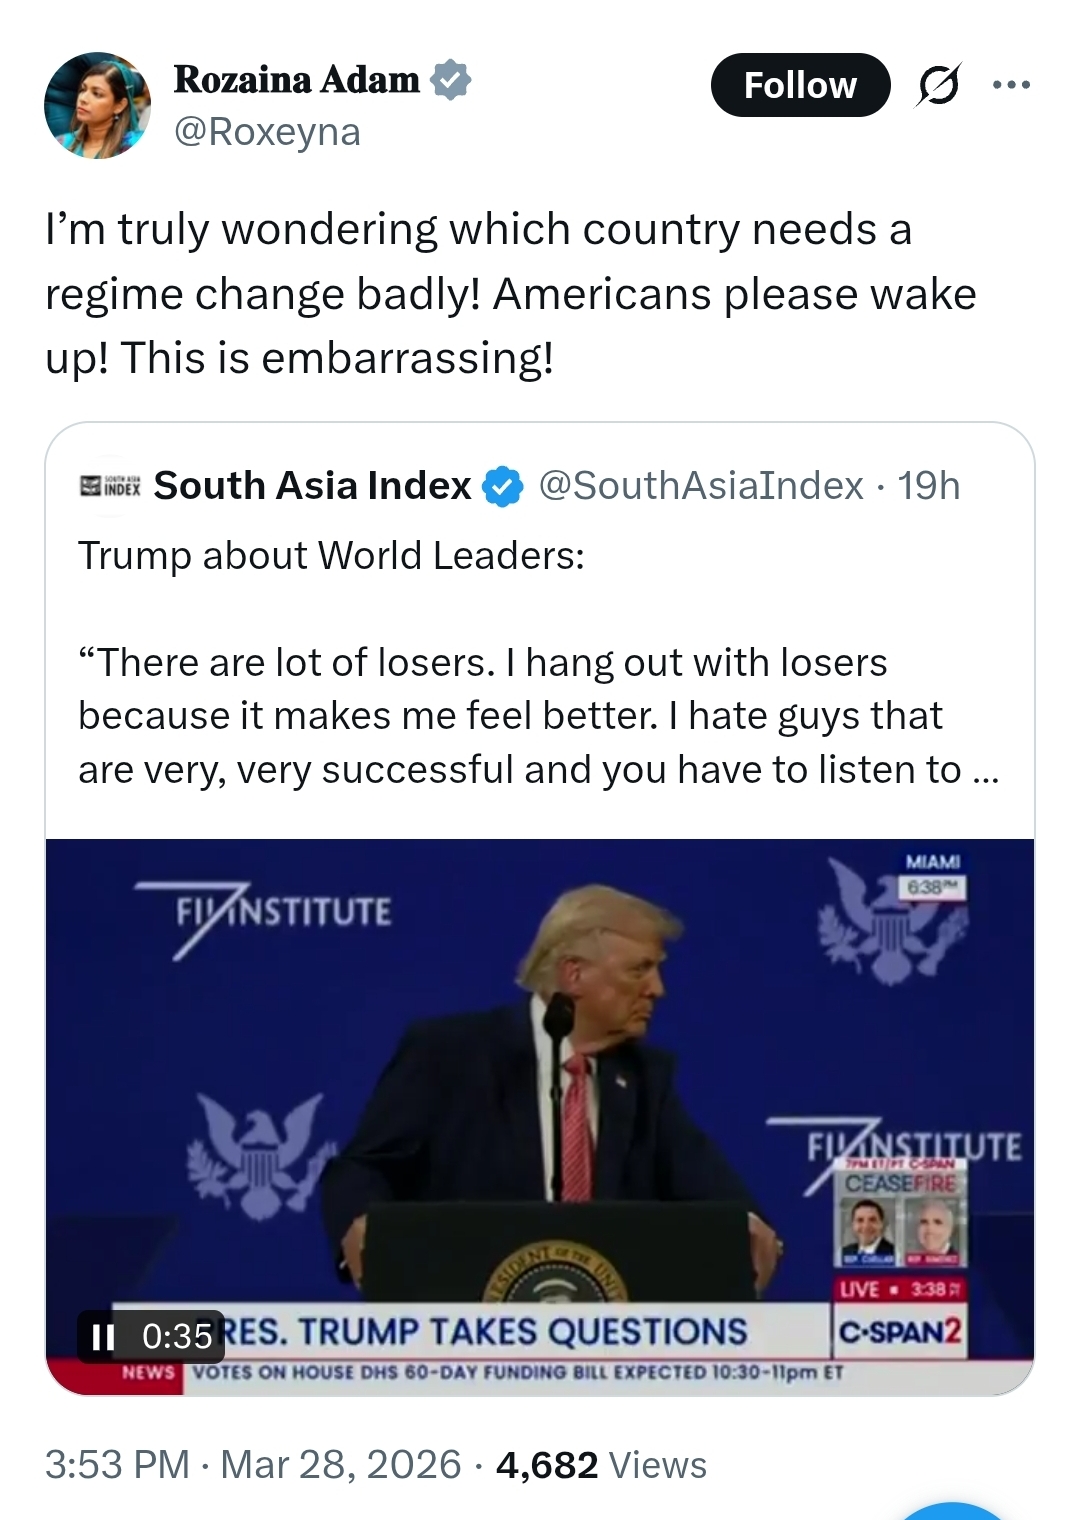Open the 4,682 Views count
This screenshot has width=1080, height=1520.
pos(601,1465)
